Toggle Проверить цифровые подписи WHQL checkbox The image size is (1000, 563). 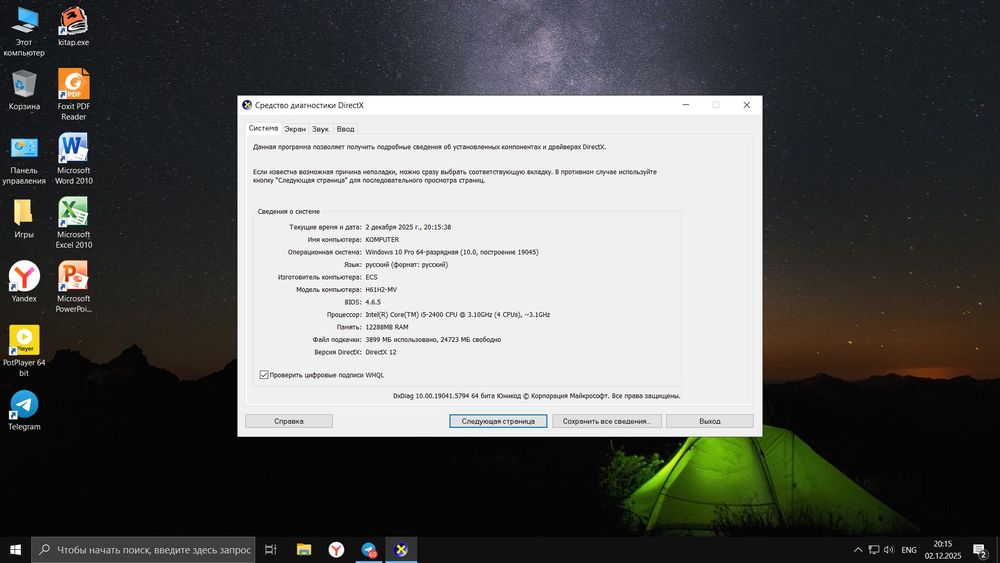tap(263, 375)
